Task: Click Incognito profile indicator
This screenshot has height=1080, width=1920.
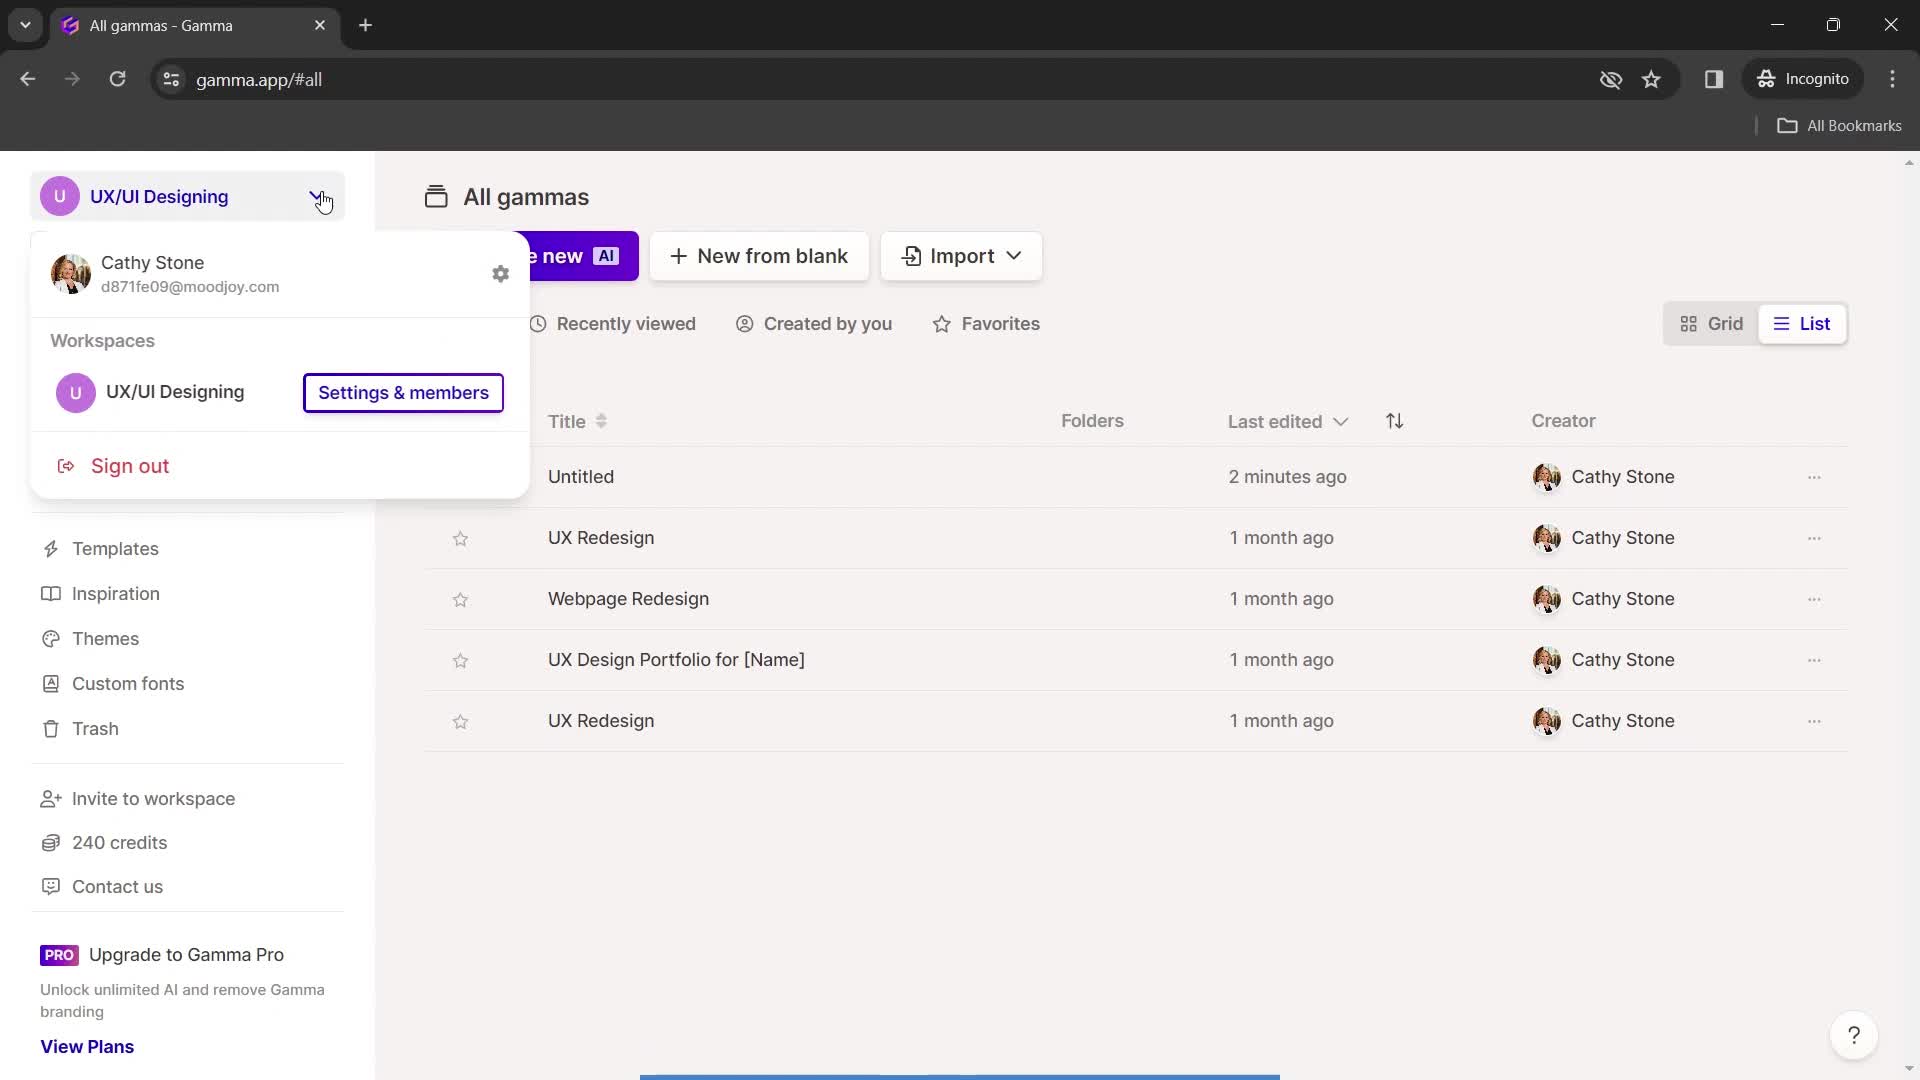Action: click(x=1804, y=79)
